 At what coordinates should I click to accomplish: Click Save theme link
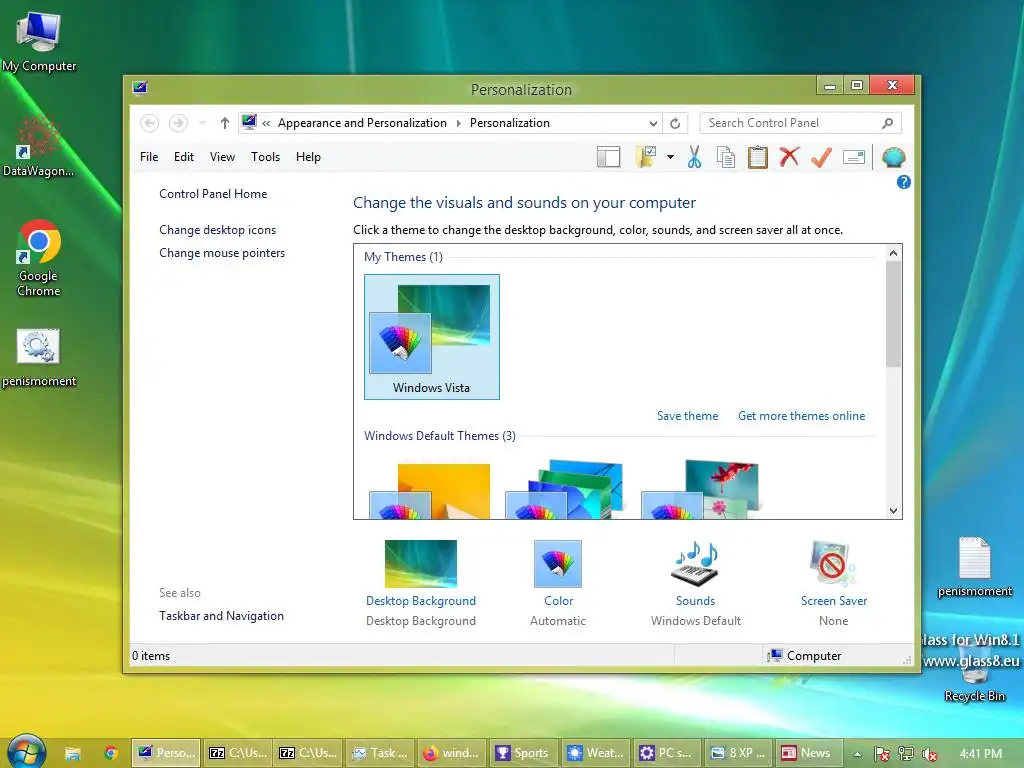point(687,416)
